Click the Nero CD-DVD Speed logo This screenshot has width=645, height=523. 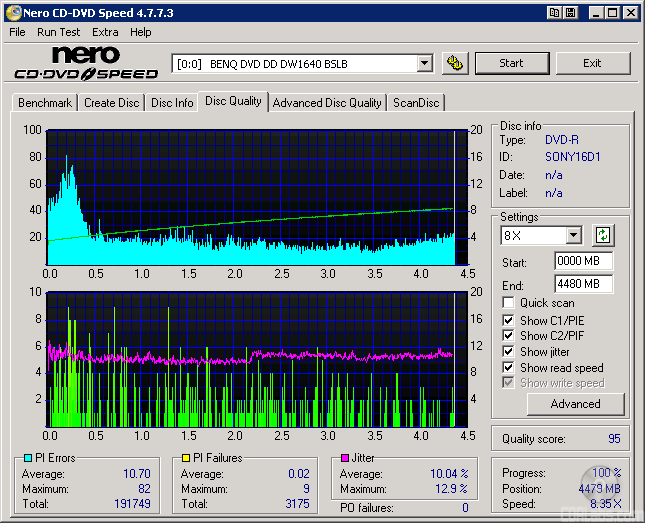86,63
